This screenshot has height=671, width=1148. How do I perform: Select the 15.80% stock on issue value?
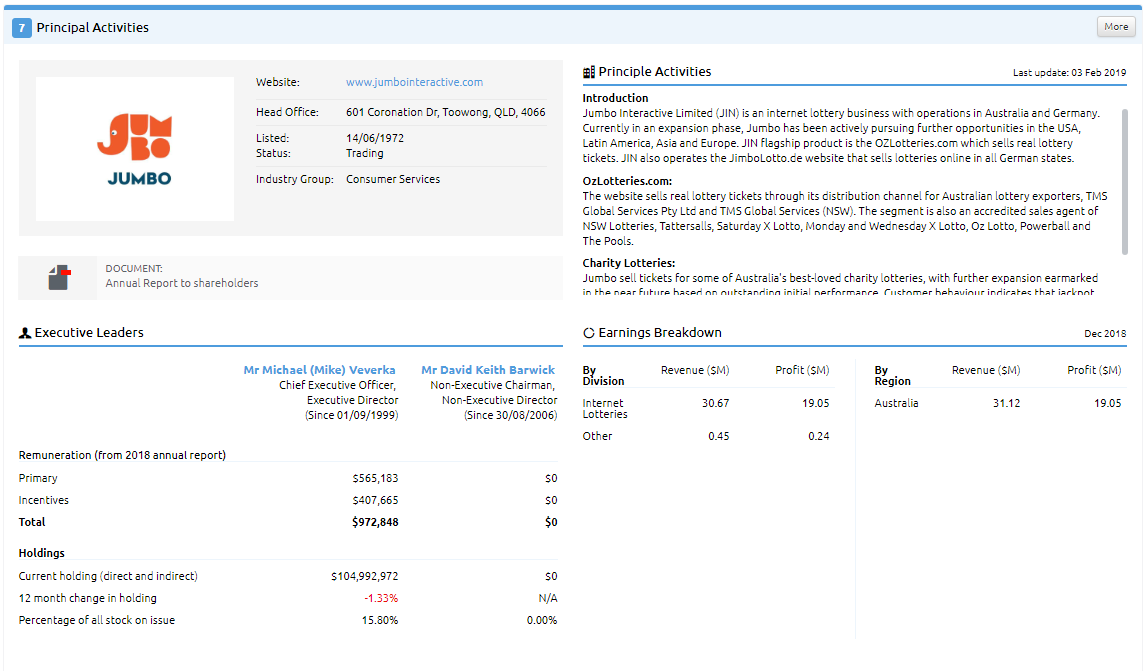pyautogui.click(x=380, y=620)
